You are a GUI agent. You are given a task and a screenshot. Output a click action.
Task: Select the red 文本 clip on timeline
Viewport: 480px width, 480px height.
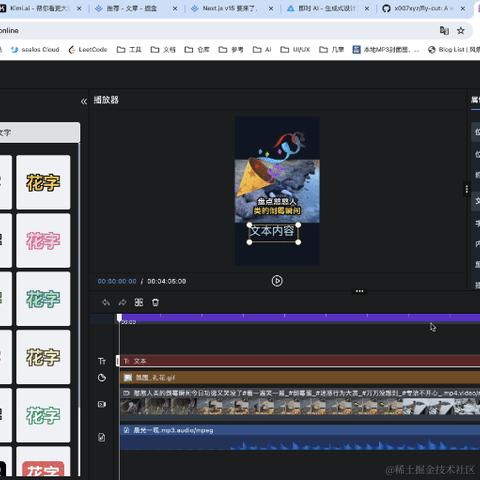[300, 361]
